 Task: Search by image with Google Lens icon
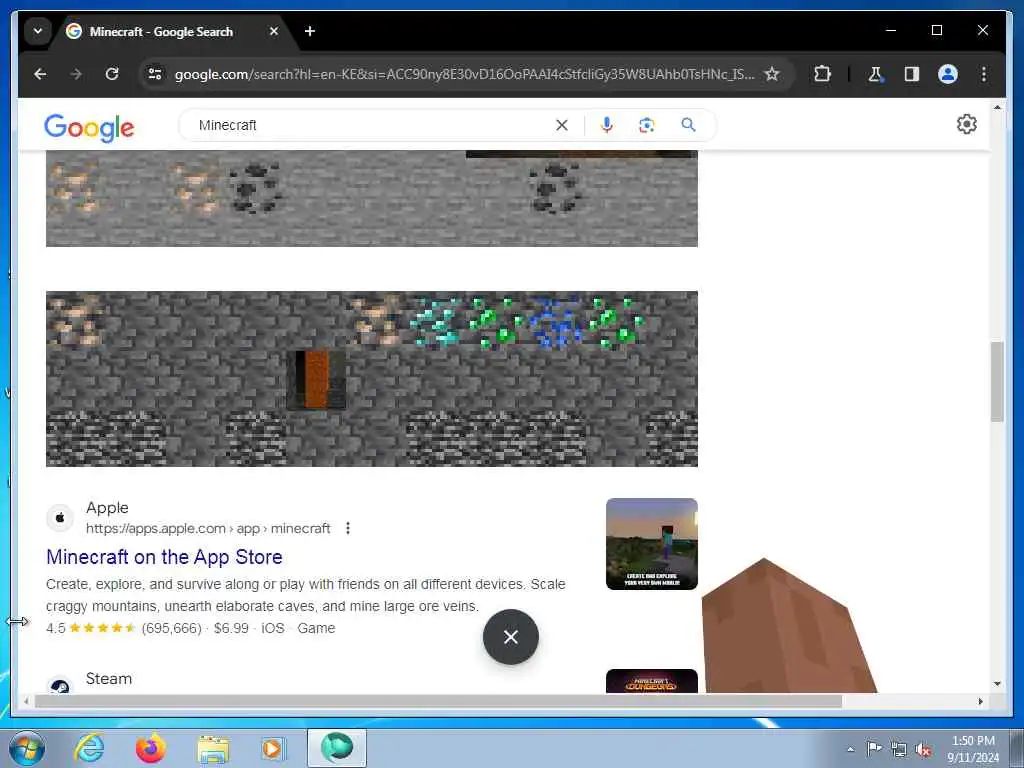coord(647,125)
